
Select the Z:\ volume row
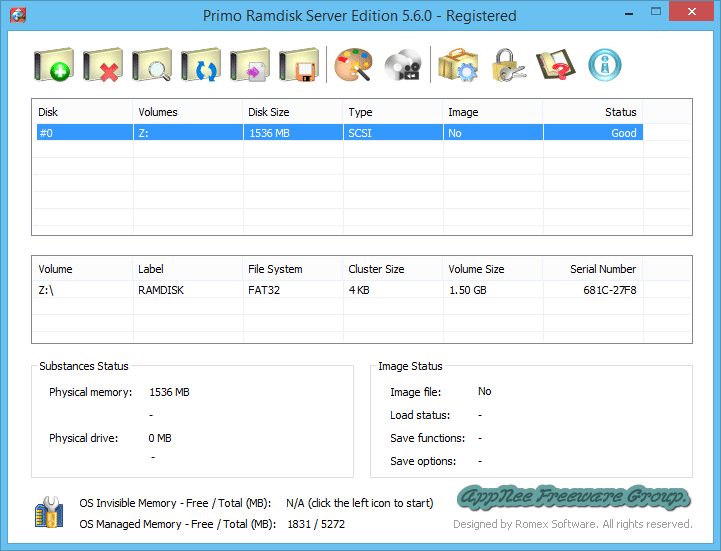click(339, 290)
